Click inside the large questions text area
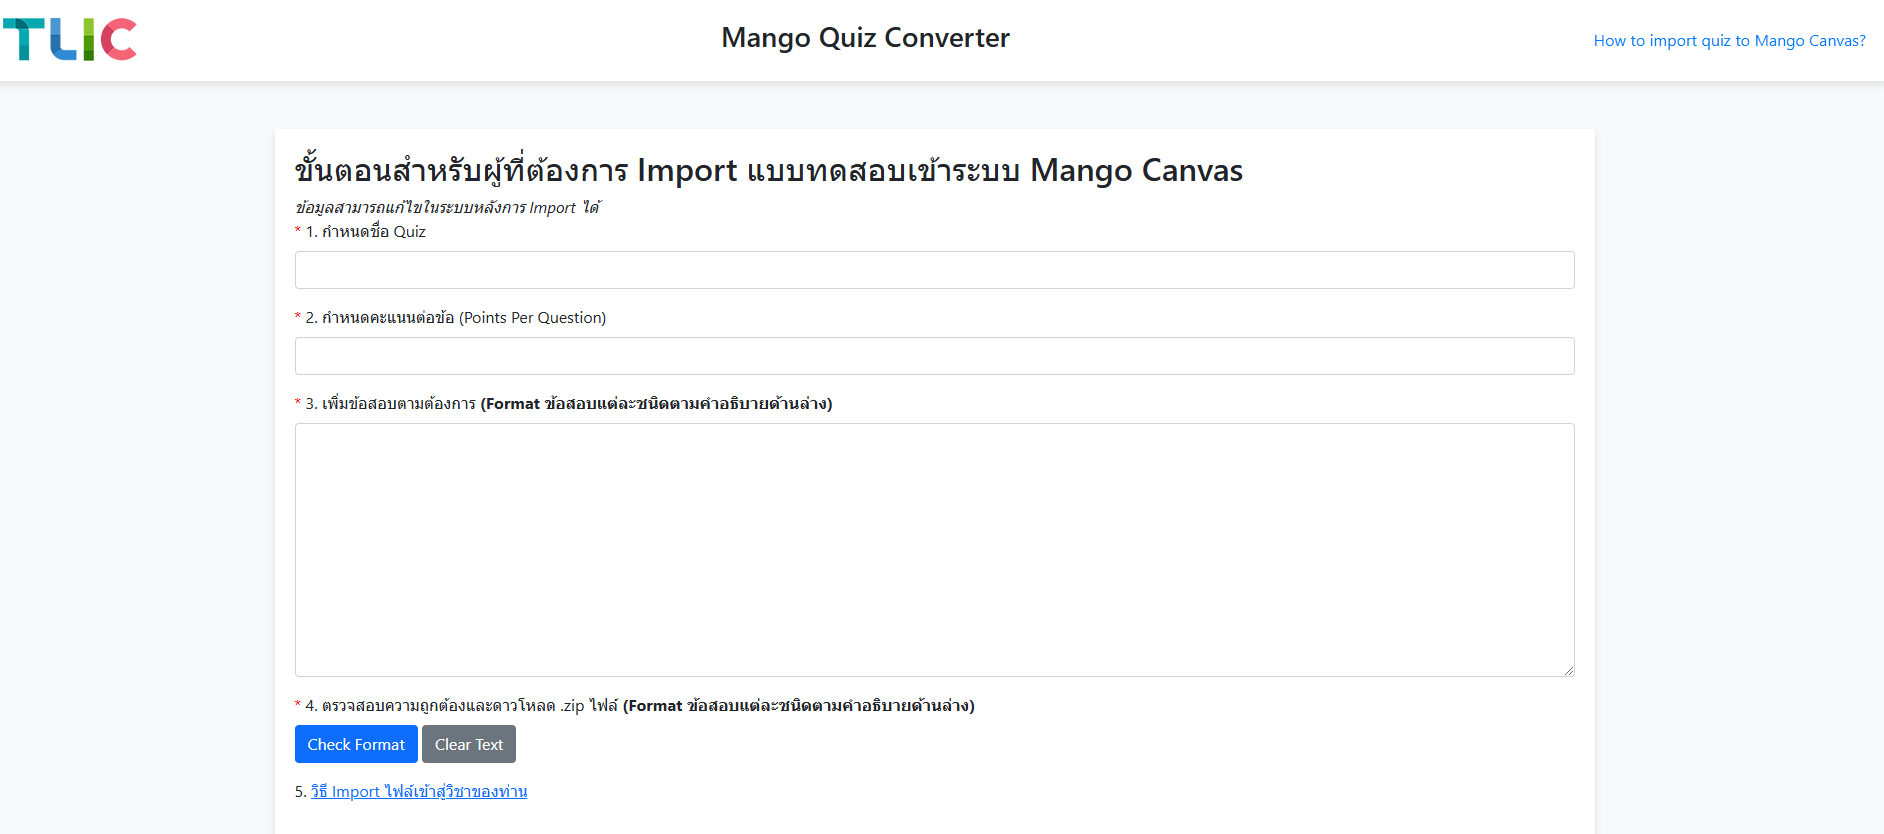 point(934,549)
